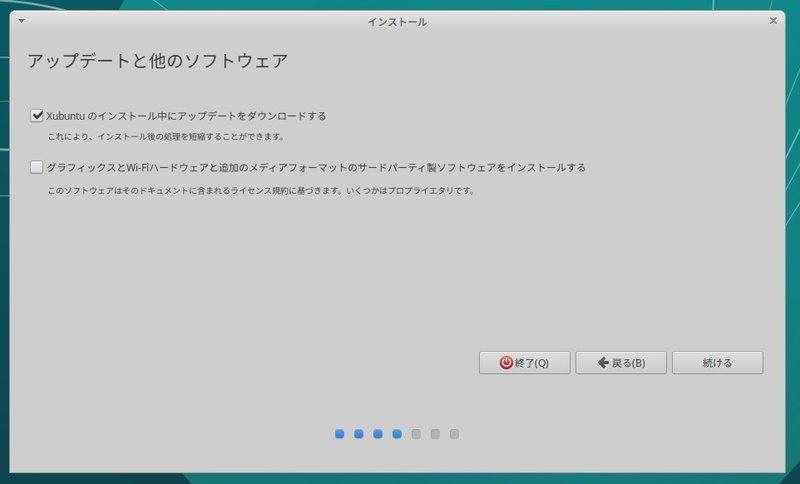Uncheck download updates during Xubuntu install

[36, 116]
